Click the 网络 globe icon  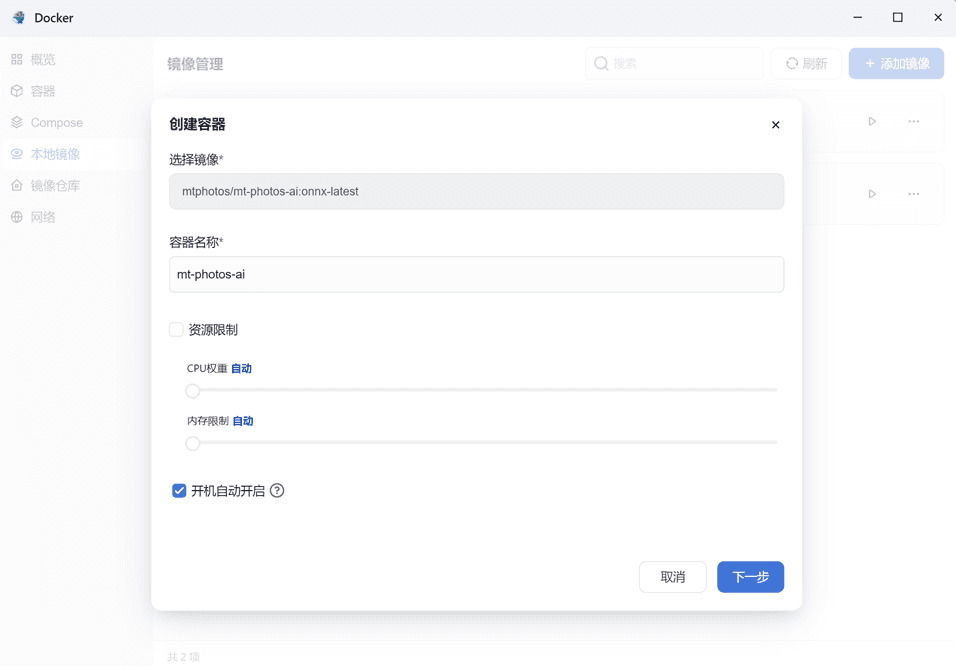click(x=17, y=217)
